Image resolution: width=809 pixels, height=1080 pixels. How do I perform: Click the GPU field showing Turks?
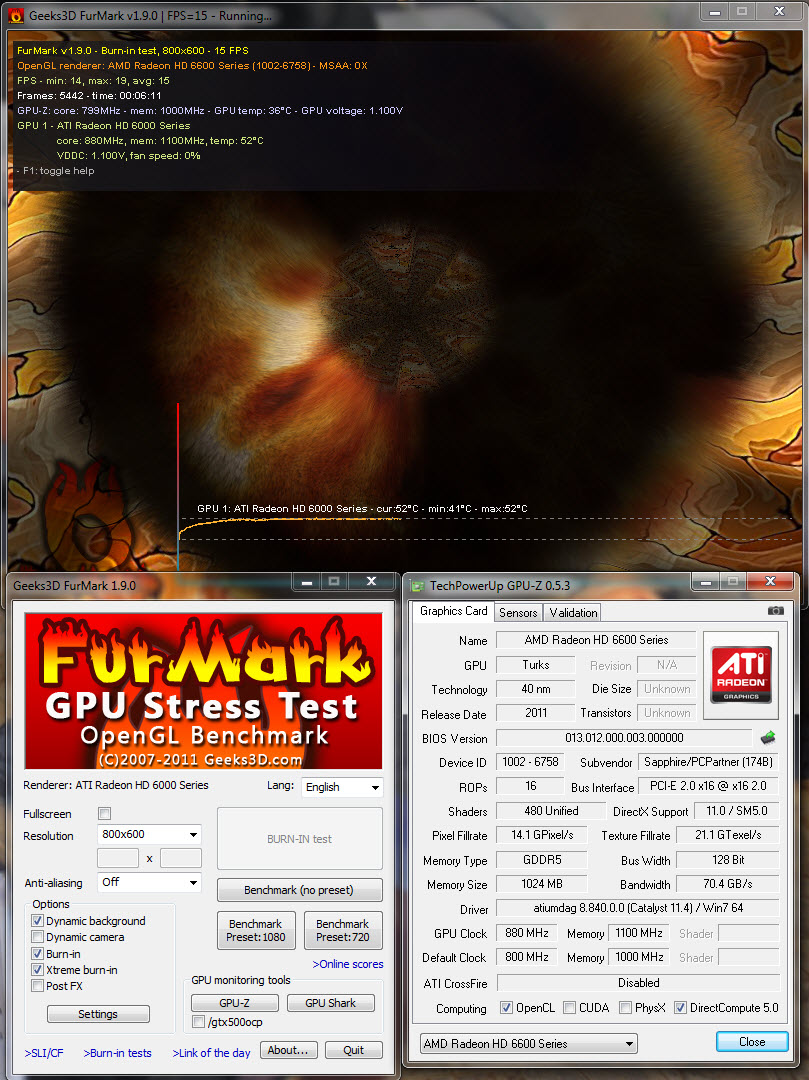pyautogui.click(x=535, y=665)
